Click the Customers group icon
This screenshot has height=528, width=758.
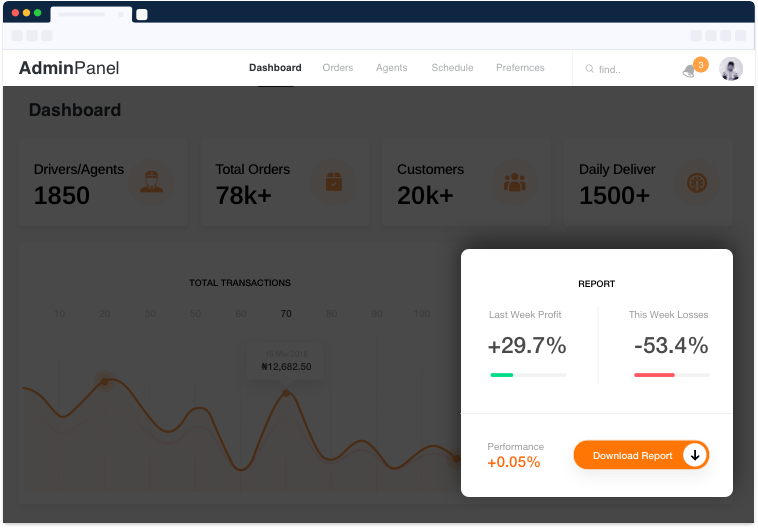tap(515, 182)
